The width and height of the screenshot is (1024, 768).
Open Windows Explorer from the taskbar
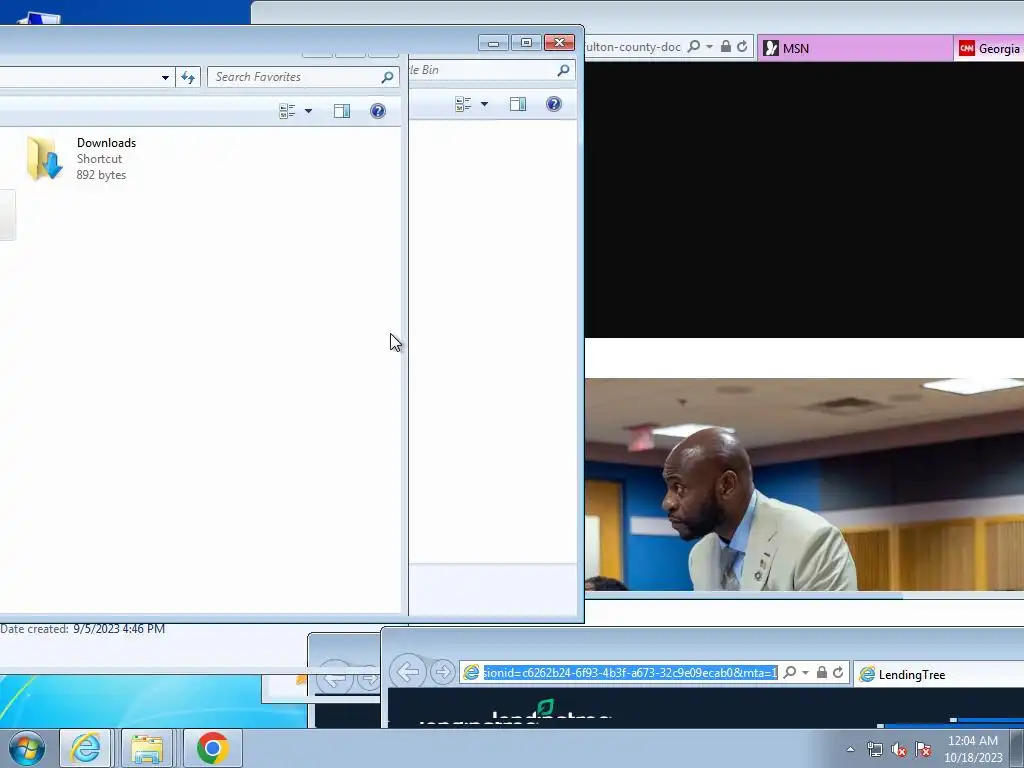[147, 748]
